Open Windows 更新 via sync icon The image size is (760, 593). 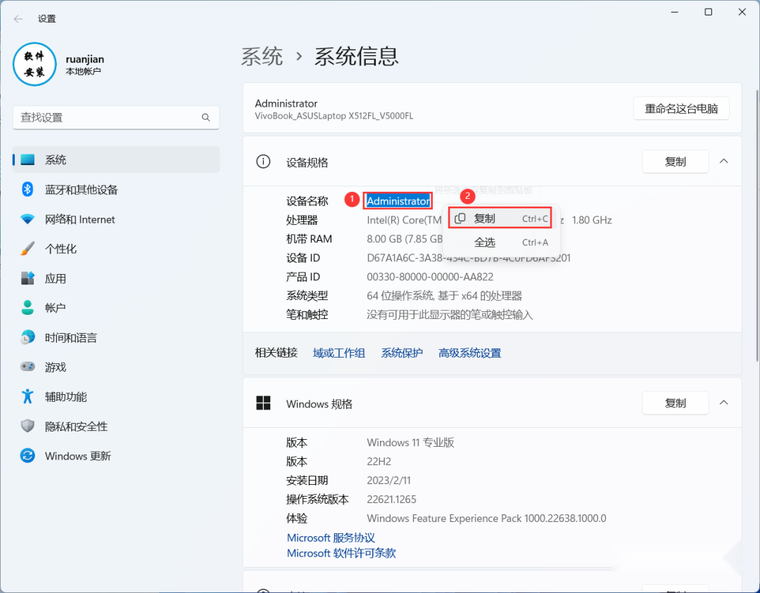point(28,455)
